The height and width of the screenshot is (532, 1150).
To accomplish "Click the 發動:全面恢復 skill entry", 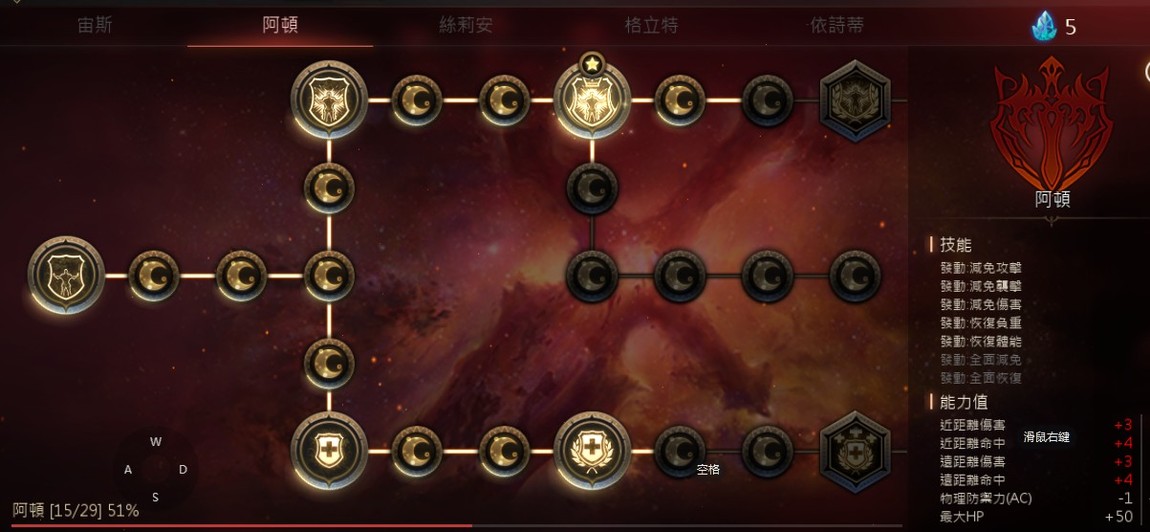I will [x=981, y=379].
